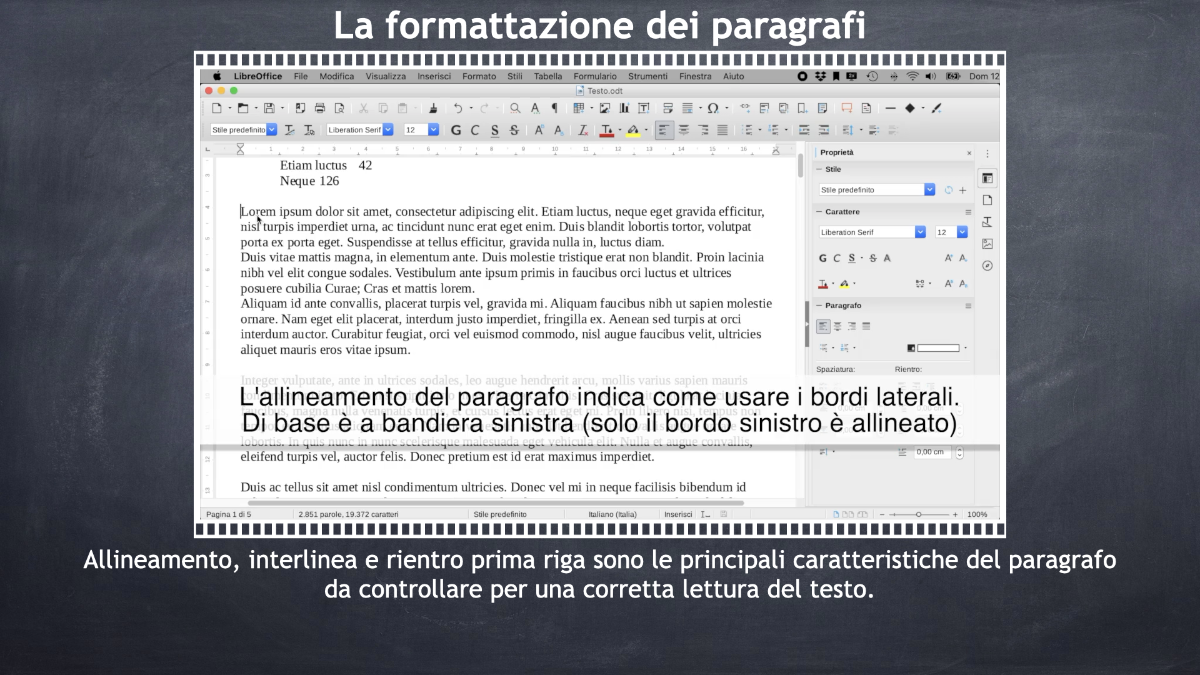Insert a special character with the Omega icon

(x=712, y=108)
